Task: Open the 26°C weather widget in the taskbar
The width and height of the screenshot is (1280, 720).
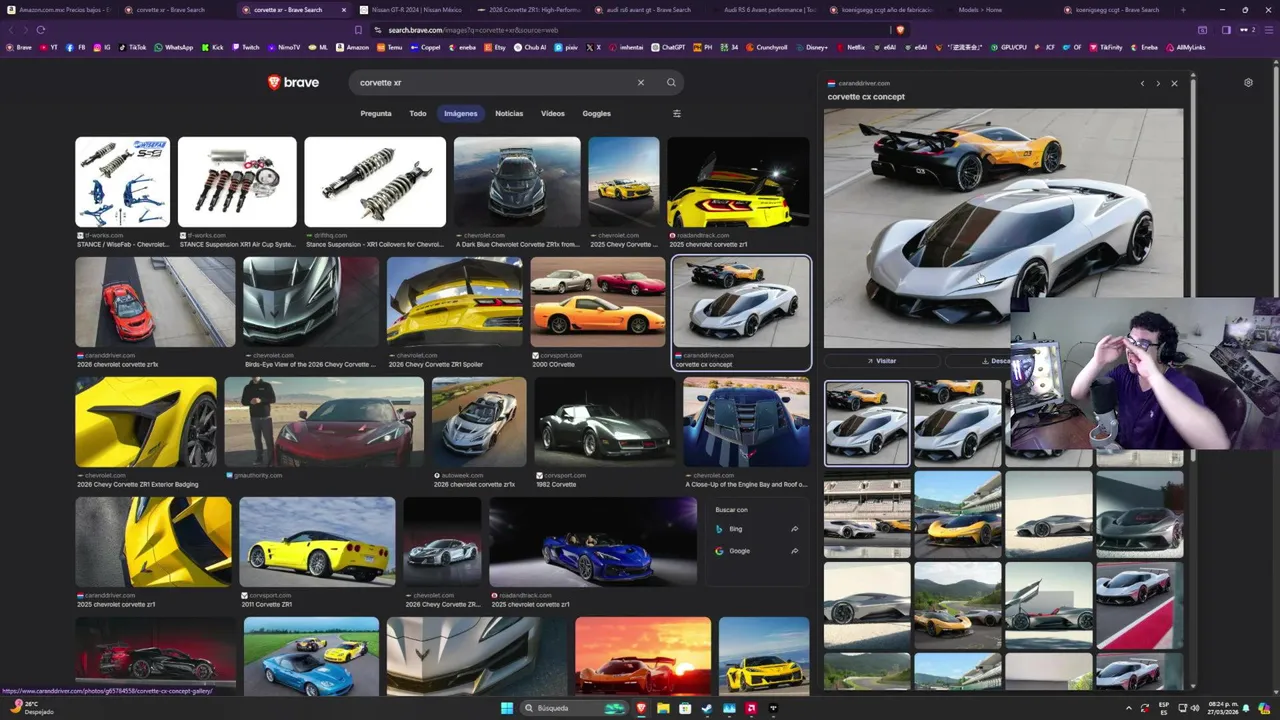Action: 31,707
